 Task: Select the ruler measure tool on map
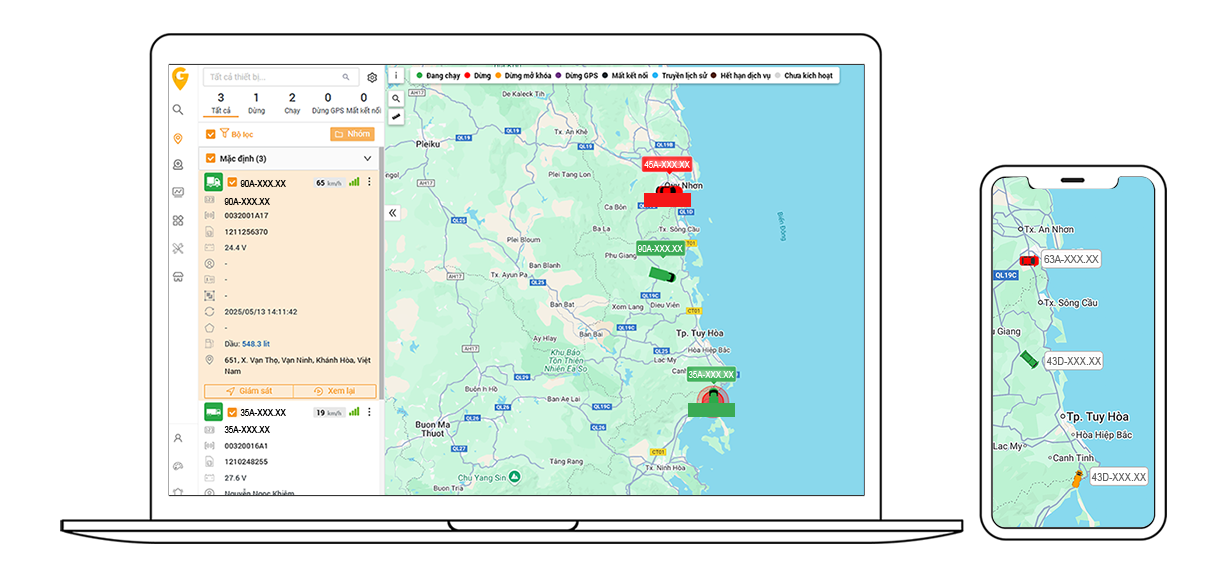click(x=396, y=117)
